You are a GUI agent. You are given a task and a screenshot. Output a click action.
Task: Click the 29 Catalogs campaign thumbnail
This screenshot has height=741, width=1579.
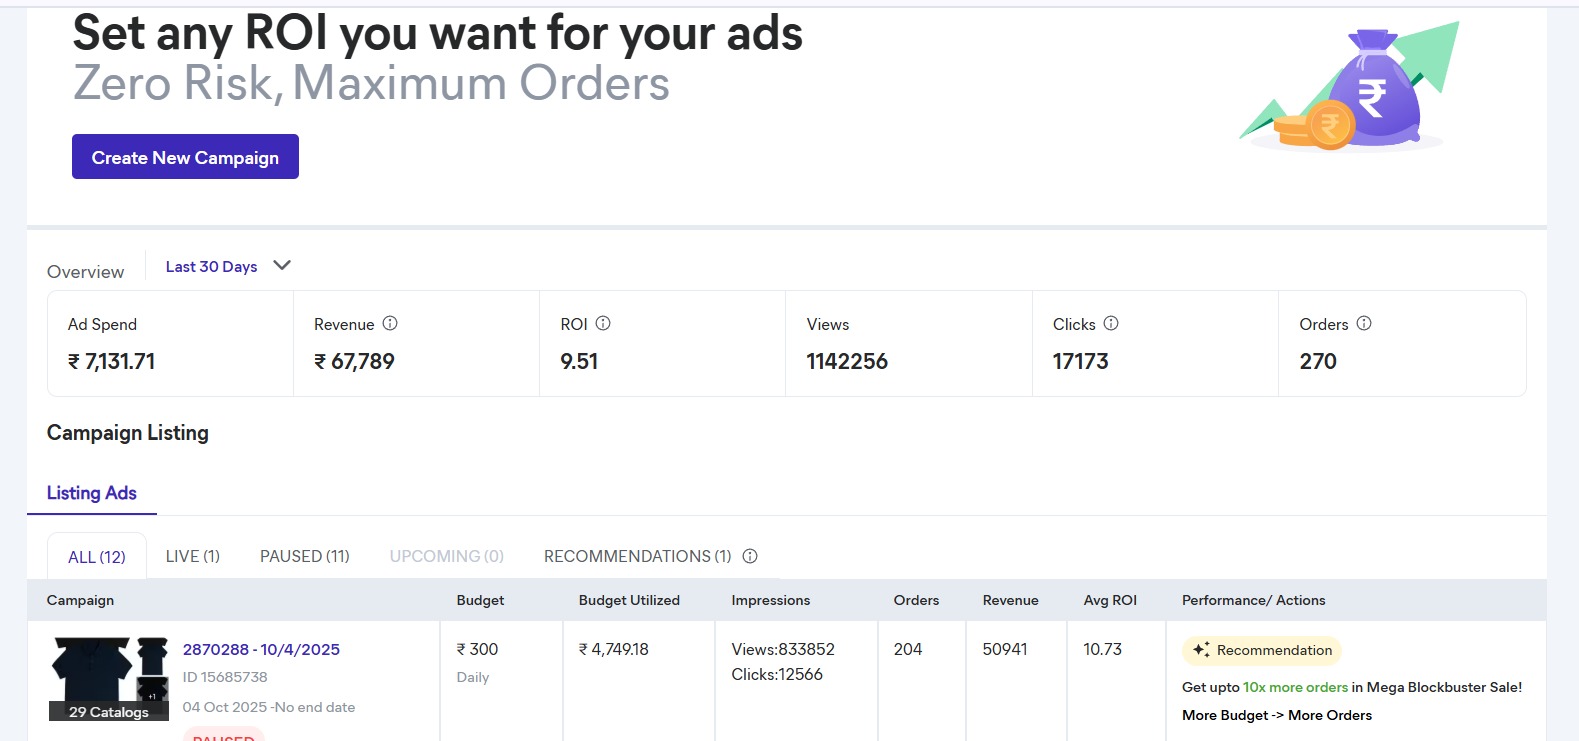coord(109,678)
